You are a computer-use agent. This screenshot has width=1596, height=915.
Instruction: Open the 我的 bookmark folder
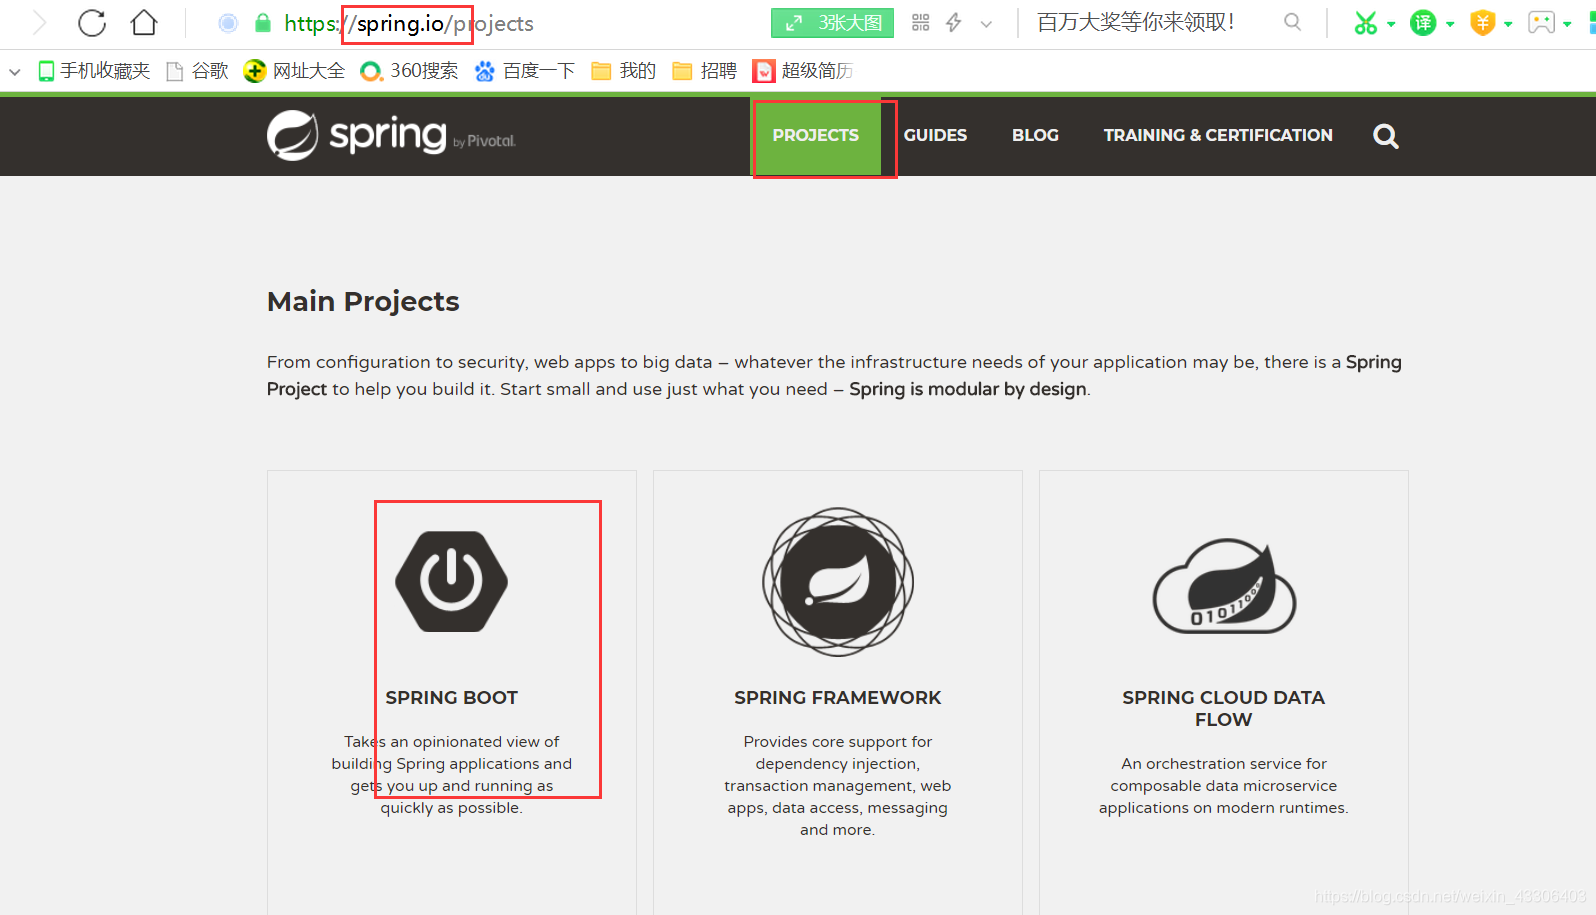[x=623, y=71]
